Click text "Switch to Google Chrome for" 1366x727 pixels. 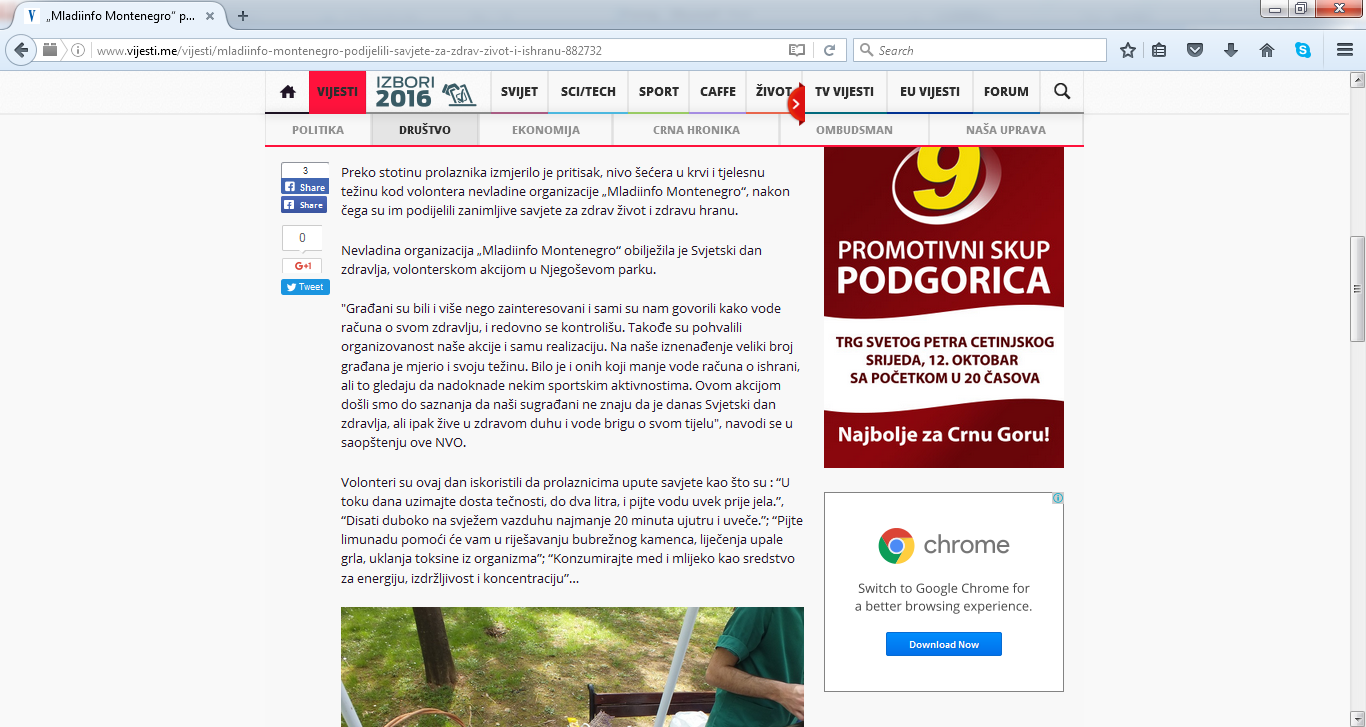944,588
